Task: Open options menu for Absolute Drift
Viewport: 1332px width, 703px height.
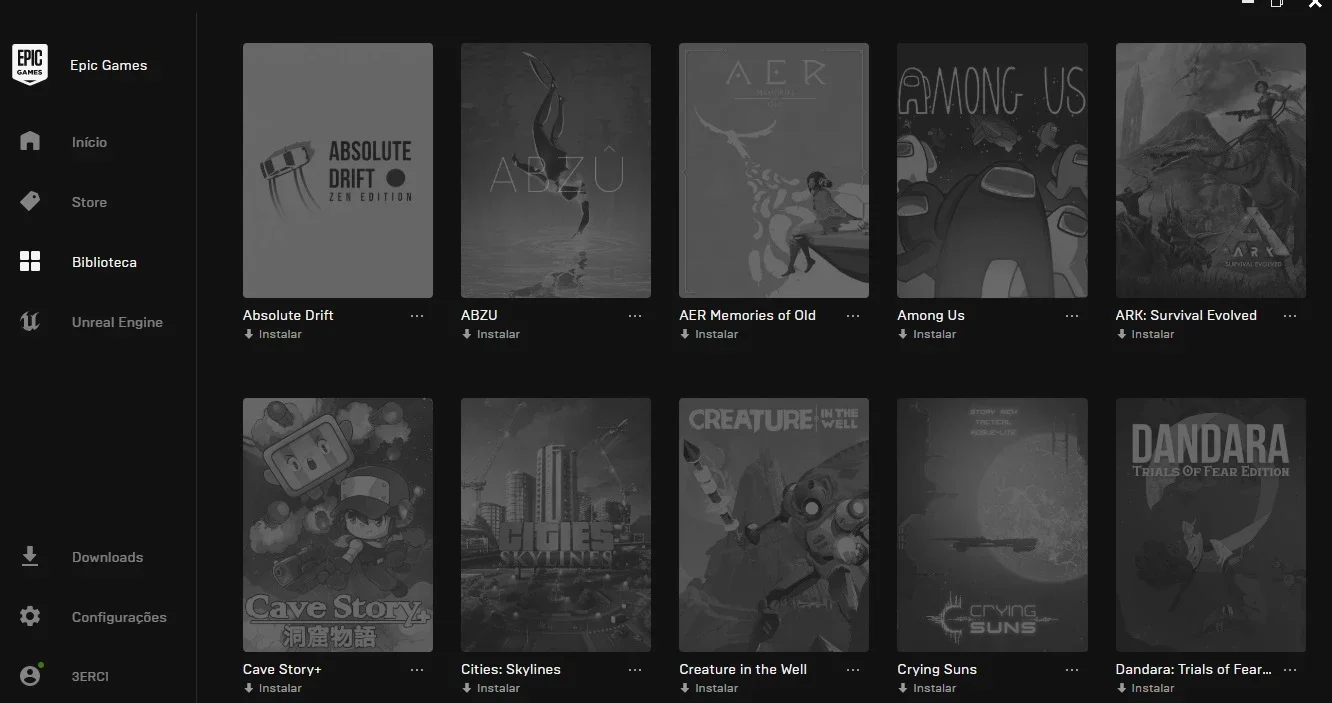Action: click(x=417, y=315)
